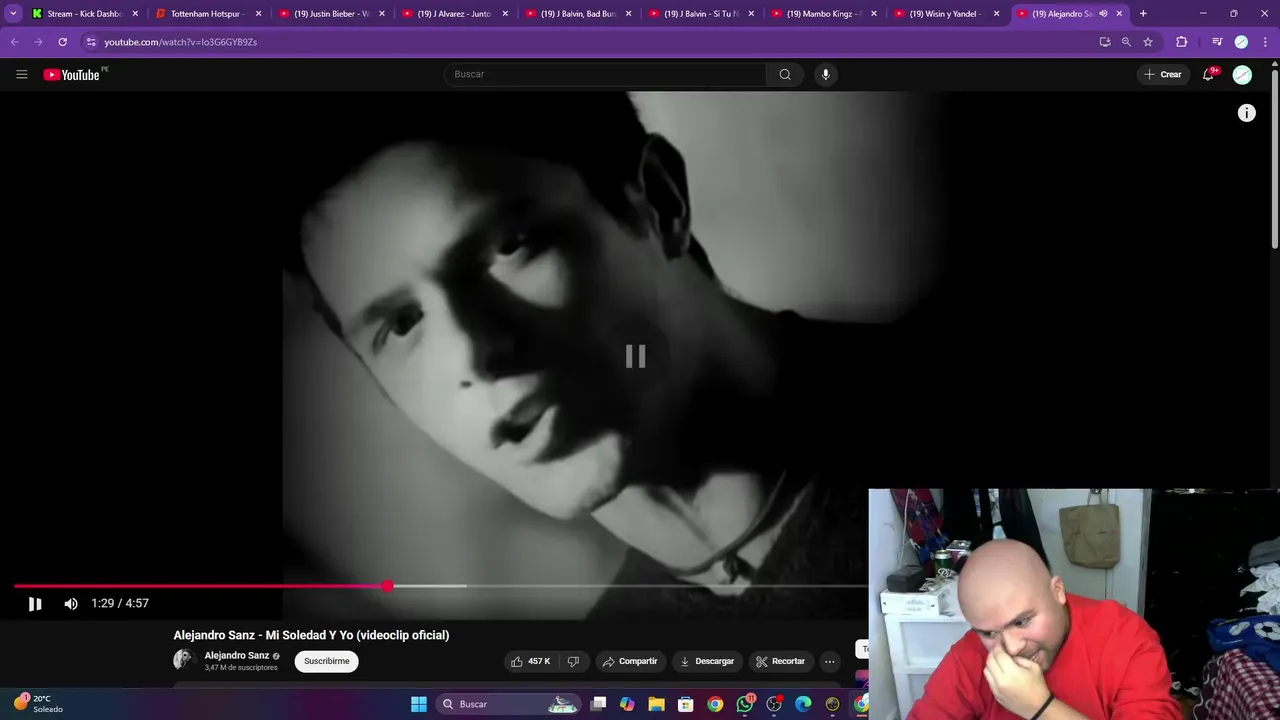Open the Alejandro Sanz channel avatar
This screenshot has height=720, width=1280.
point(183,659)
